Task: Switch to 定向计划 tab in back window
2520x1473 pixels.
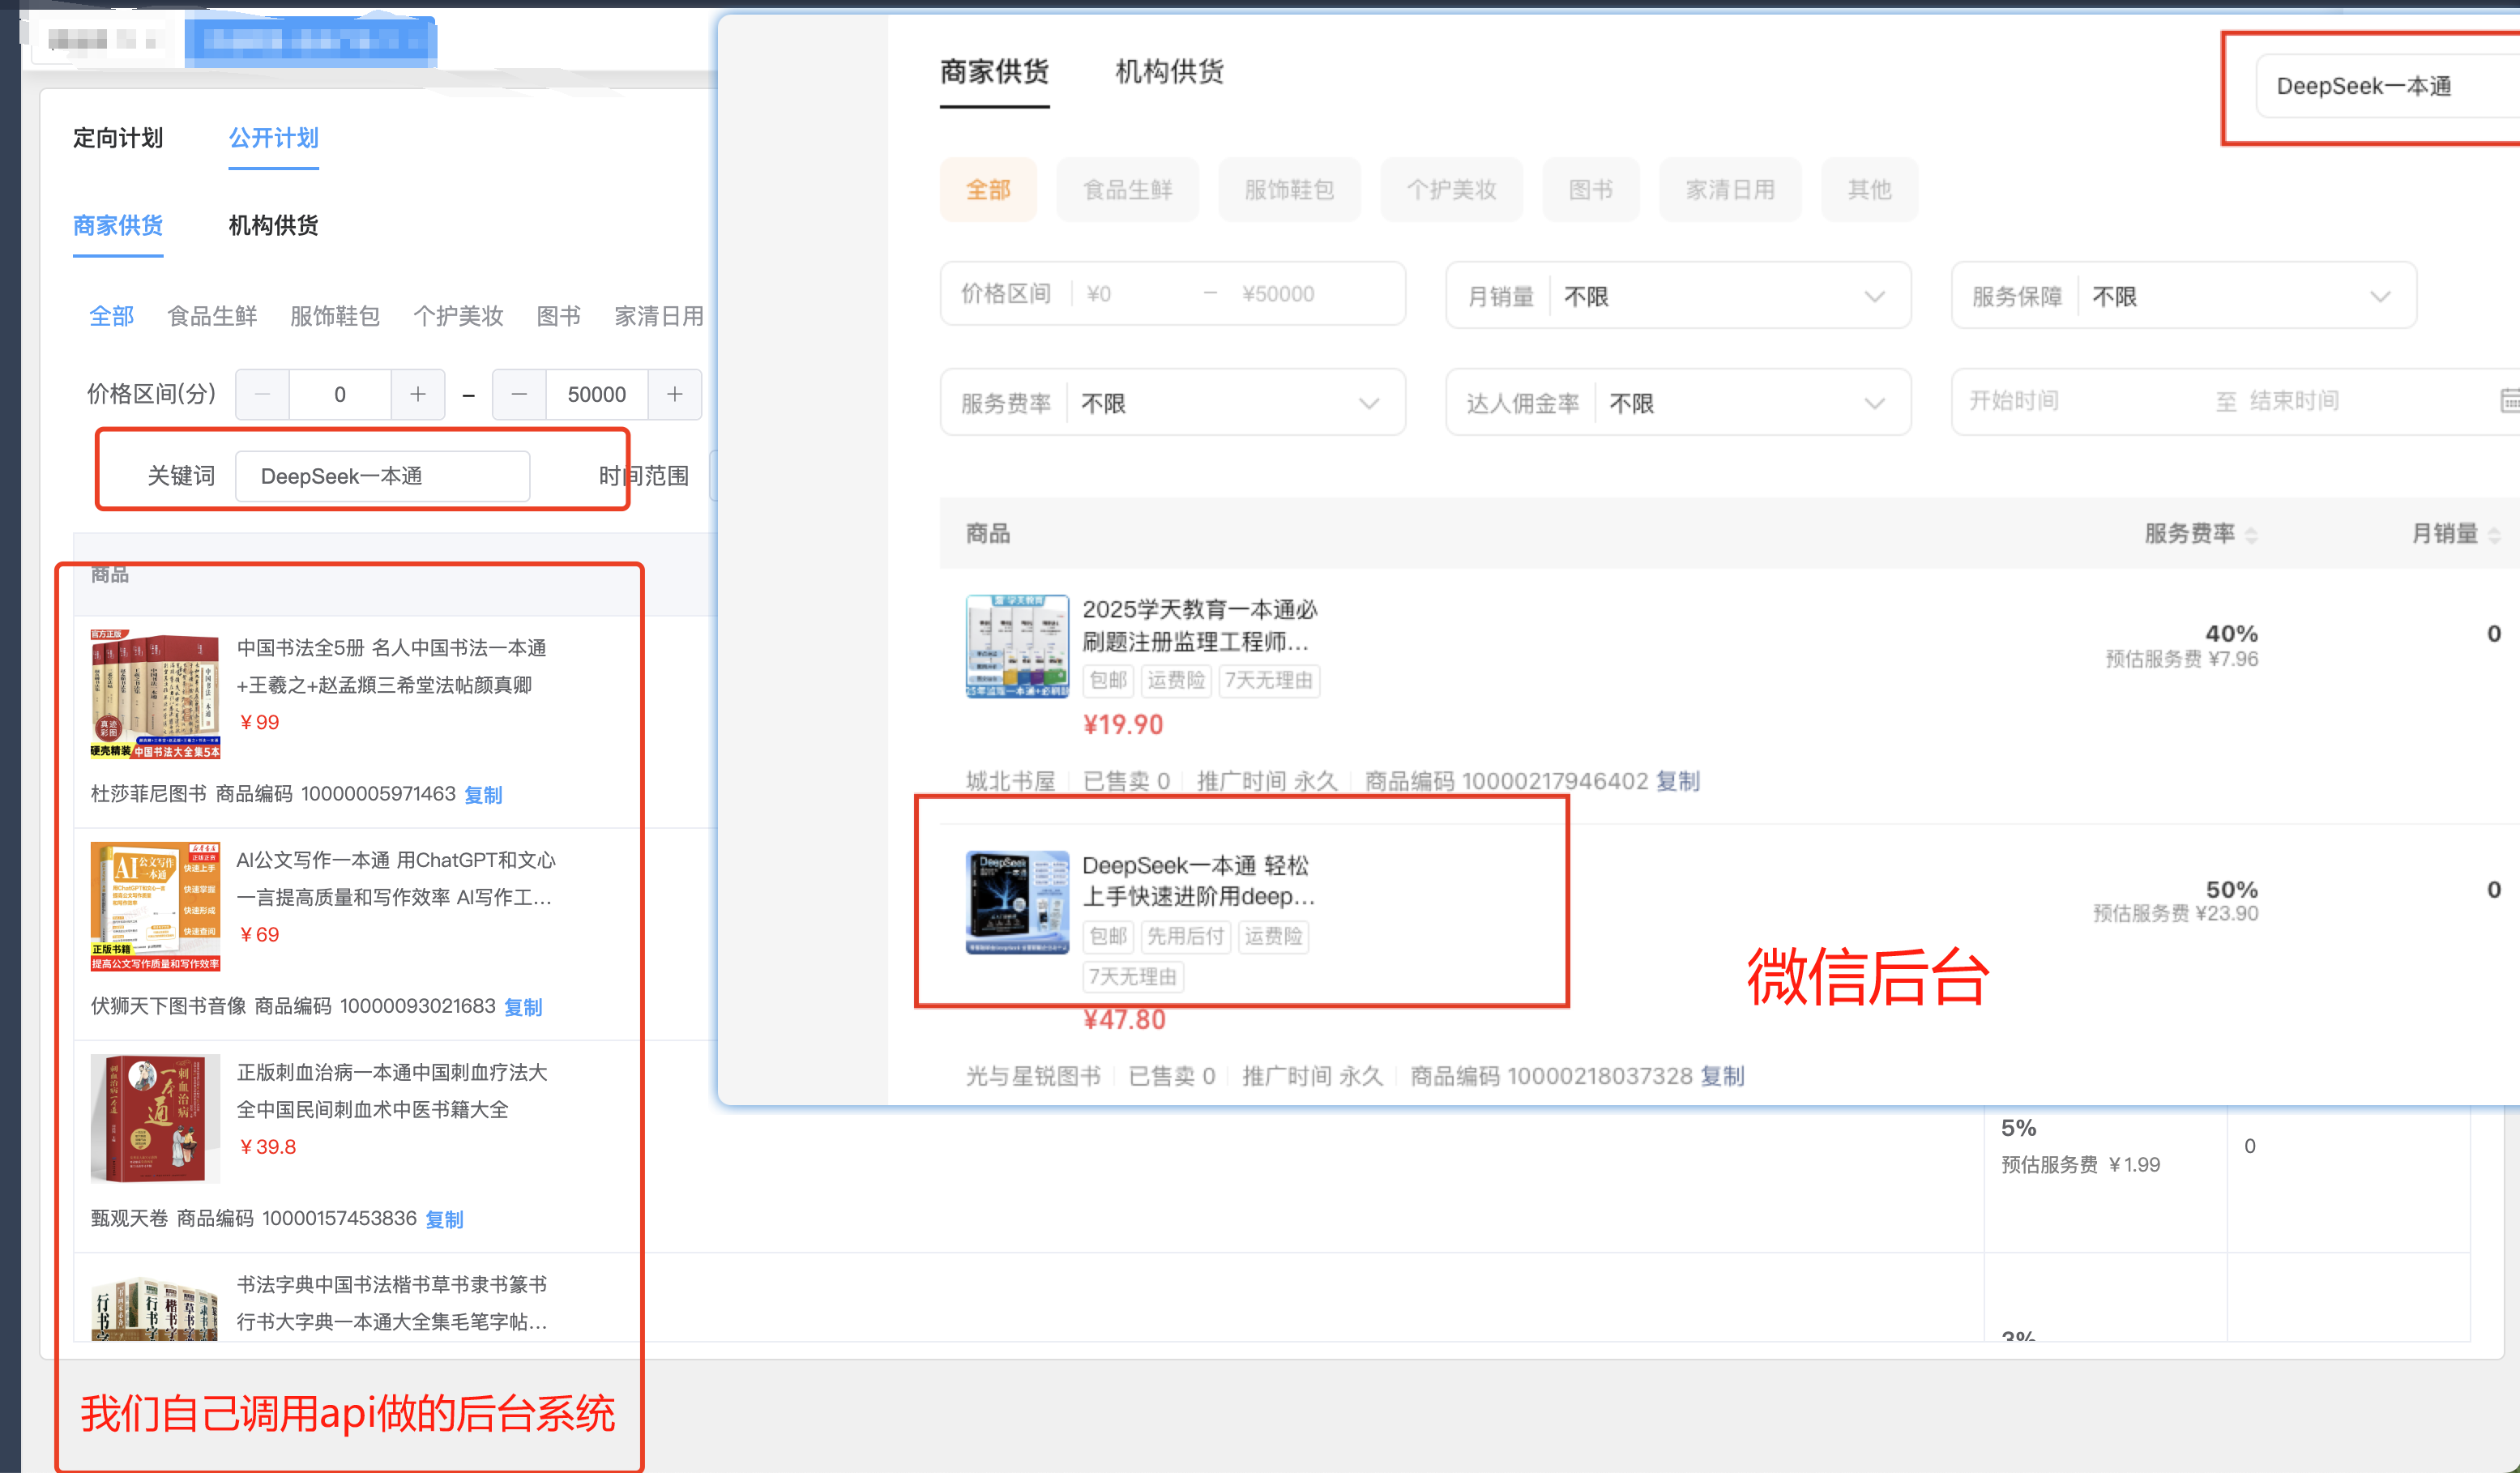Action: click(117, 138)
